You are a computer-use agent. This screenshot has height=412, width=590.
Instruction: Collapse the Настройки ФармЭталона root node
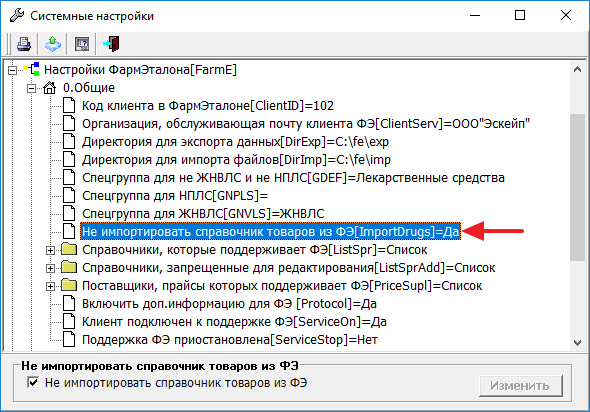[x=12, y=70]
